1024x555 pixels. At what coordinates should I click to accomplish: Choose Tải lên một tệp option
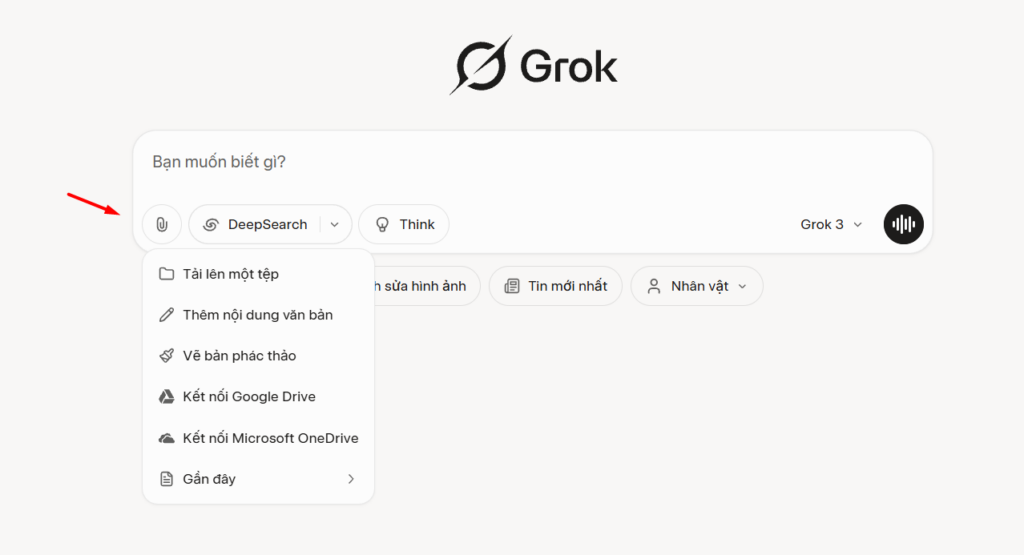[x=258, y=274]
